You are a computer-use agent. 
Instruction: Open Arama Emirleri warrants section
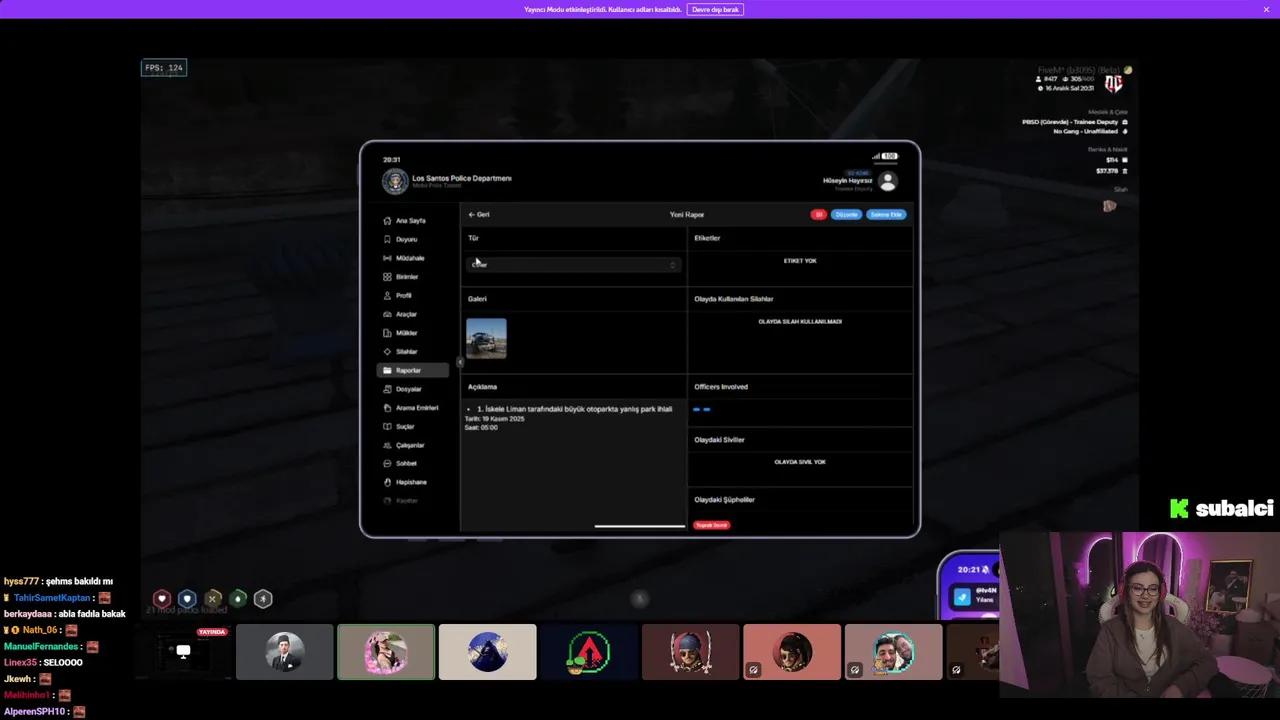point(412,408)
